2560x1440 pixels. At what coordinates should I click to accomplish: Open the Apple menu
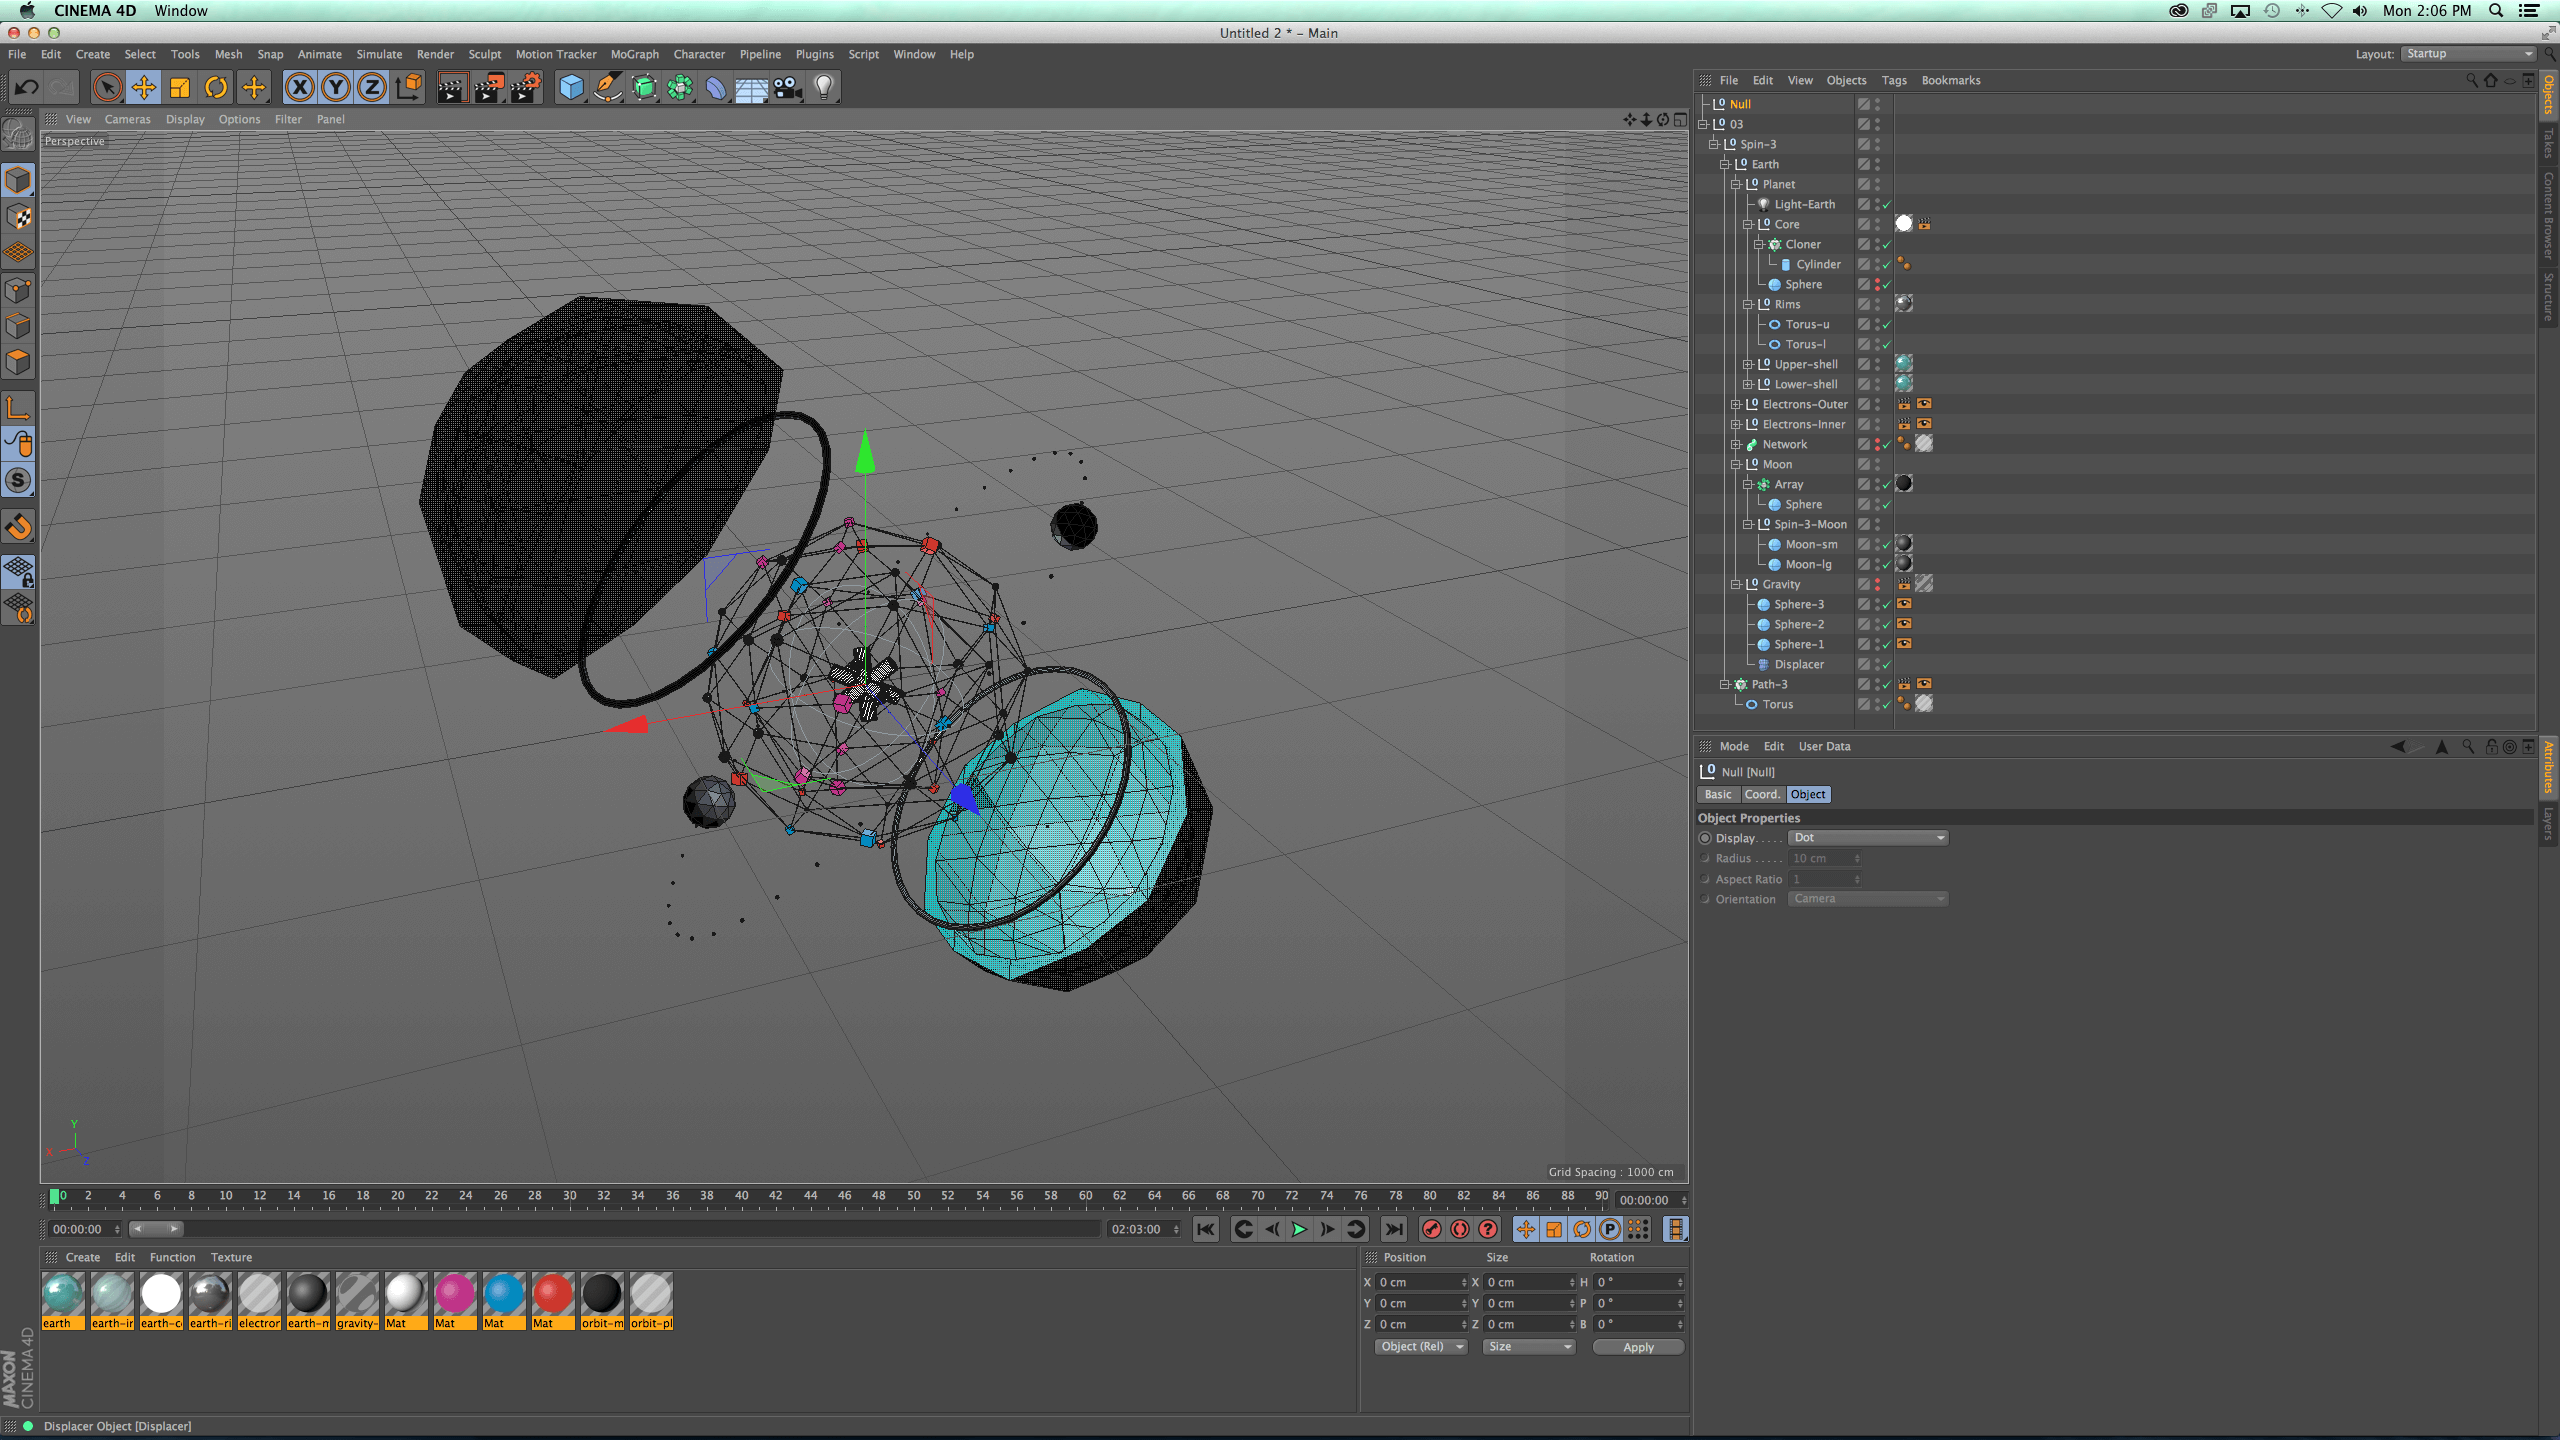[27, 11]
